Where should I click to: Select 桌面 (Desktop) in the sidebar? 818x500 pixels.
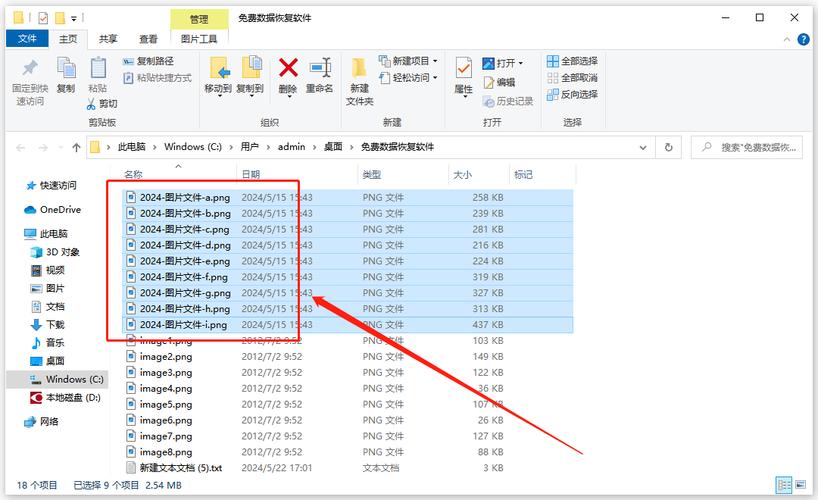tap(48, 361)
